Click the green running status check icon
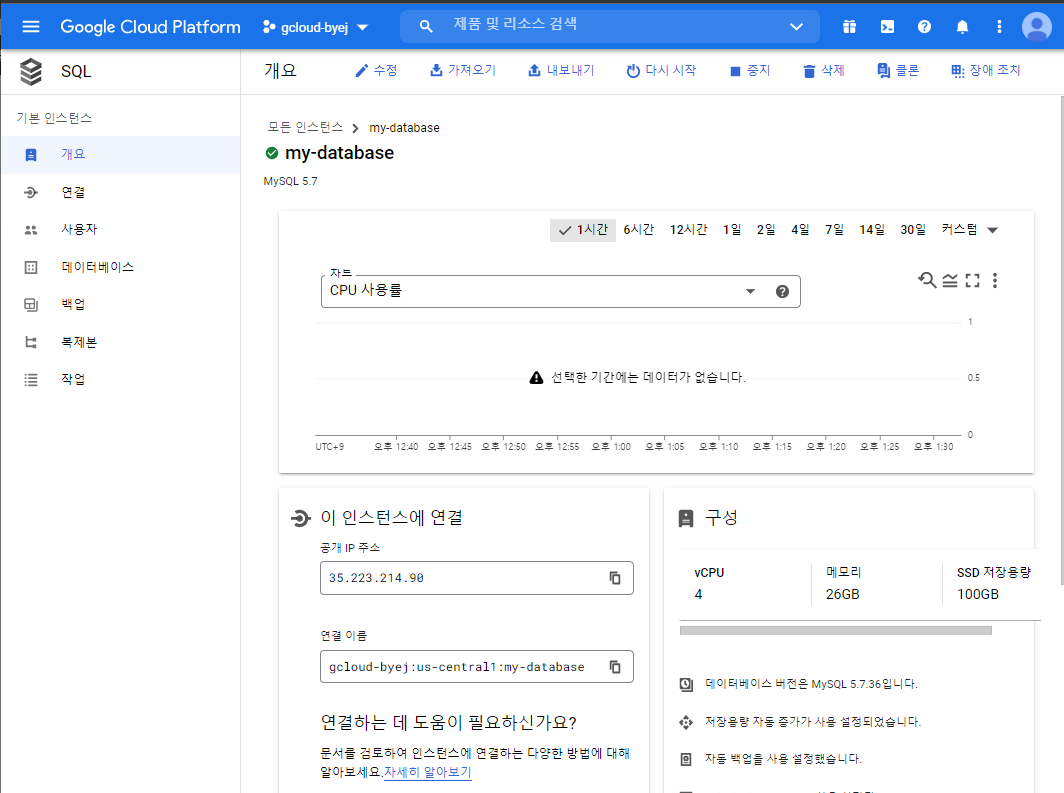This screenshot has height=793, width=1064. [272, 153]
